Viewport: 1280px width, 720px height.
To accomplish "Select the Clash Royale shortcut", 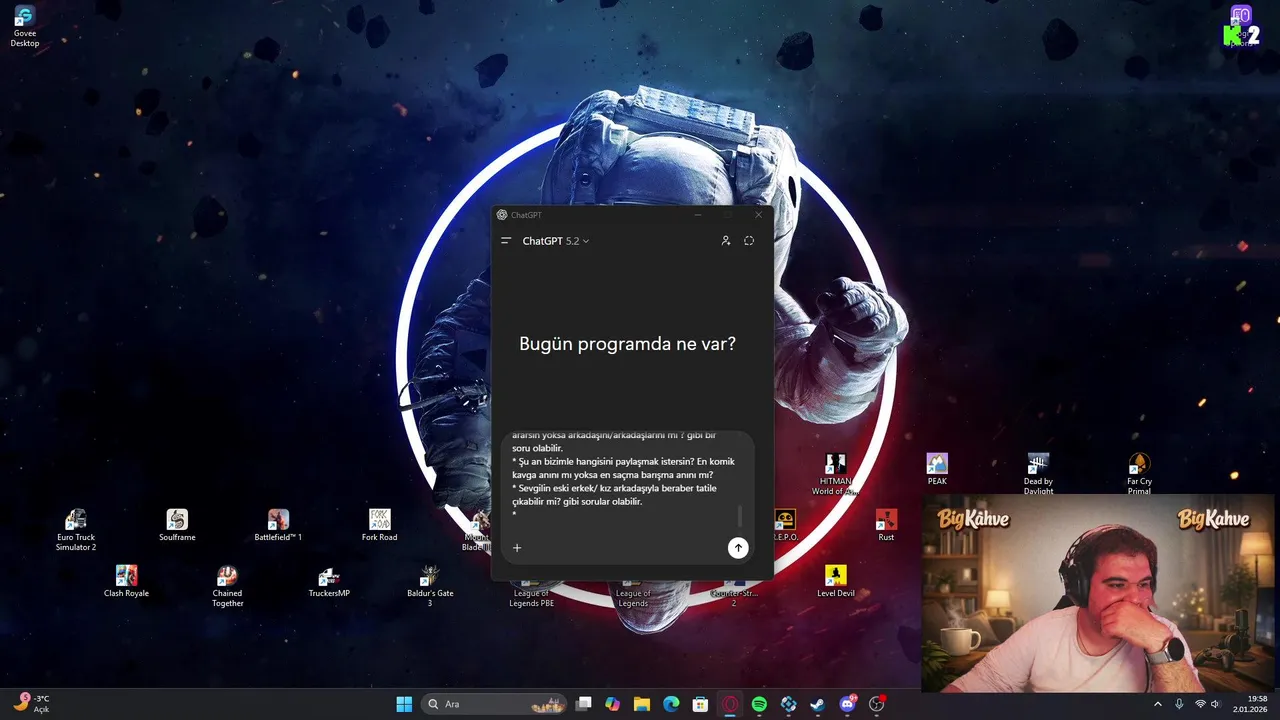I will click(x=126, y=582).
